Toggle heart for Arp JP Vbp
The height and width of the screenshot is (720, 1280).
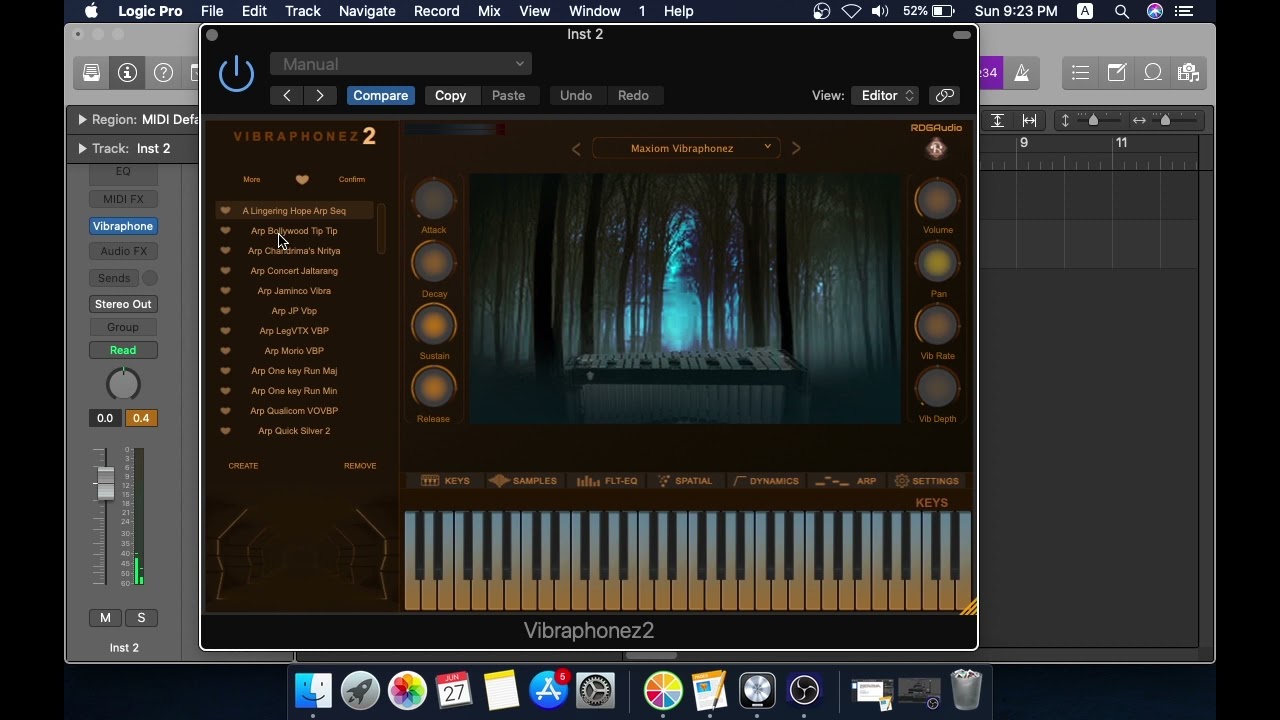[x=225, y=311]
